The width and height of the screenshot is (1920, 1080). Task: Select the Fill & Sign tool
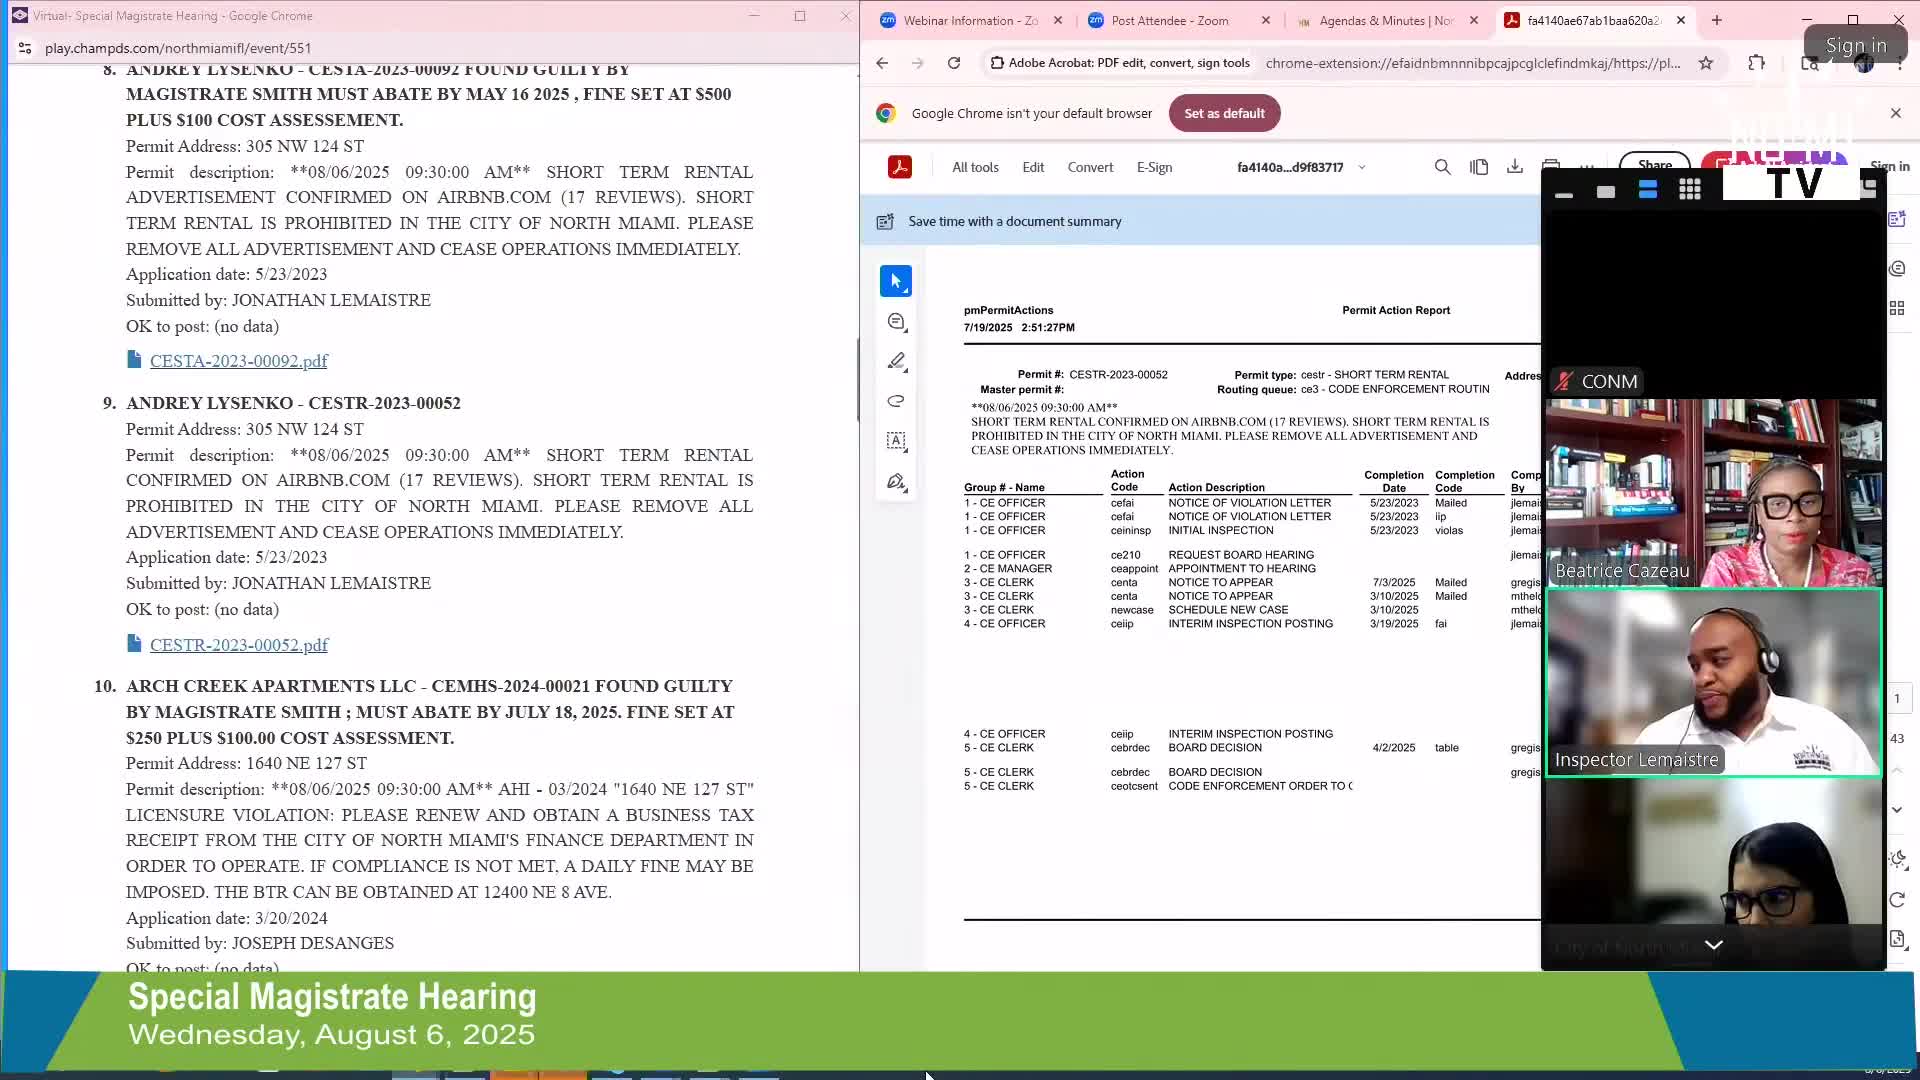click(x=896, y=481)
